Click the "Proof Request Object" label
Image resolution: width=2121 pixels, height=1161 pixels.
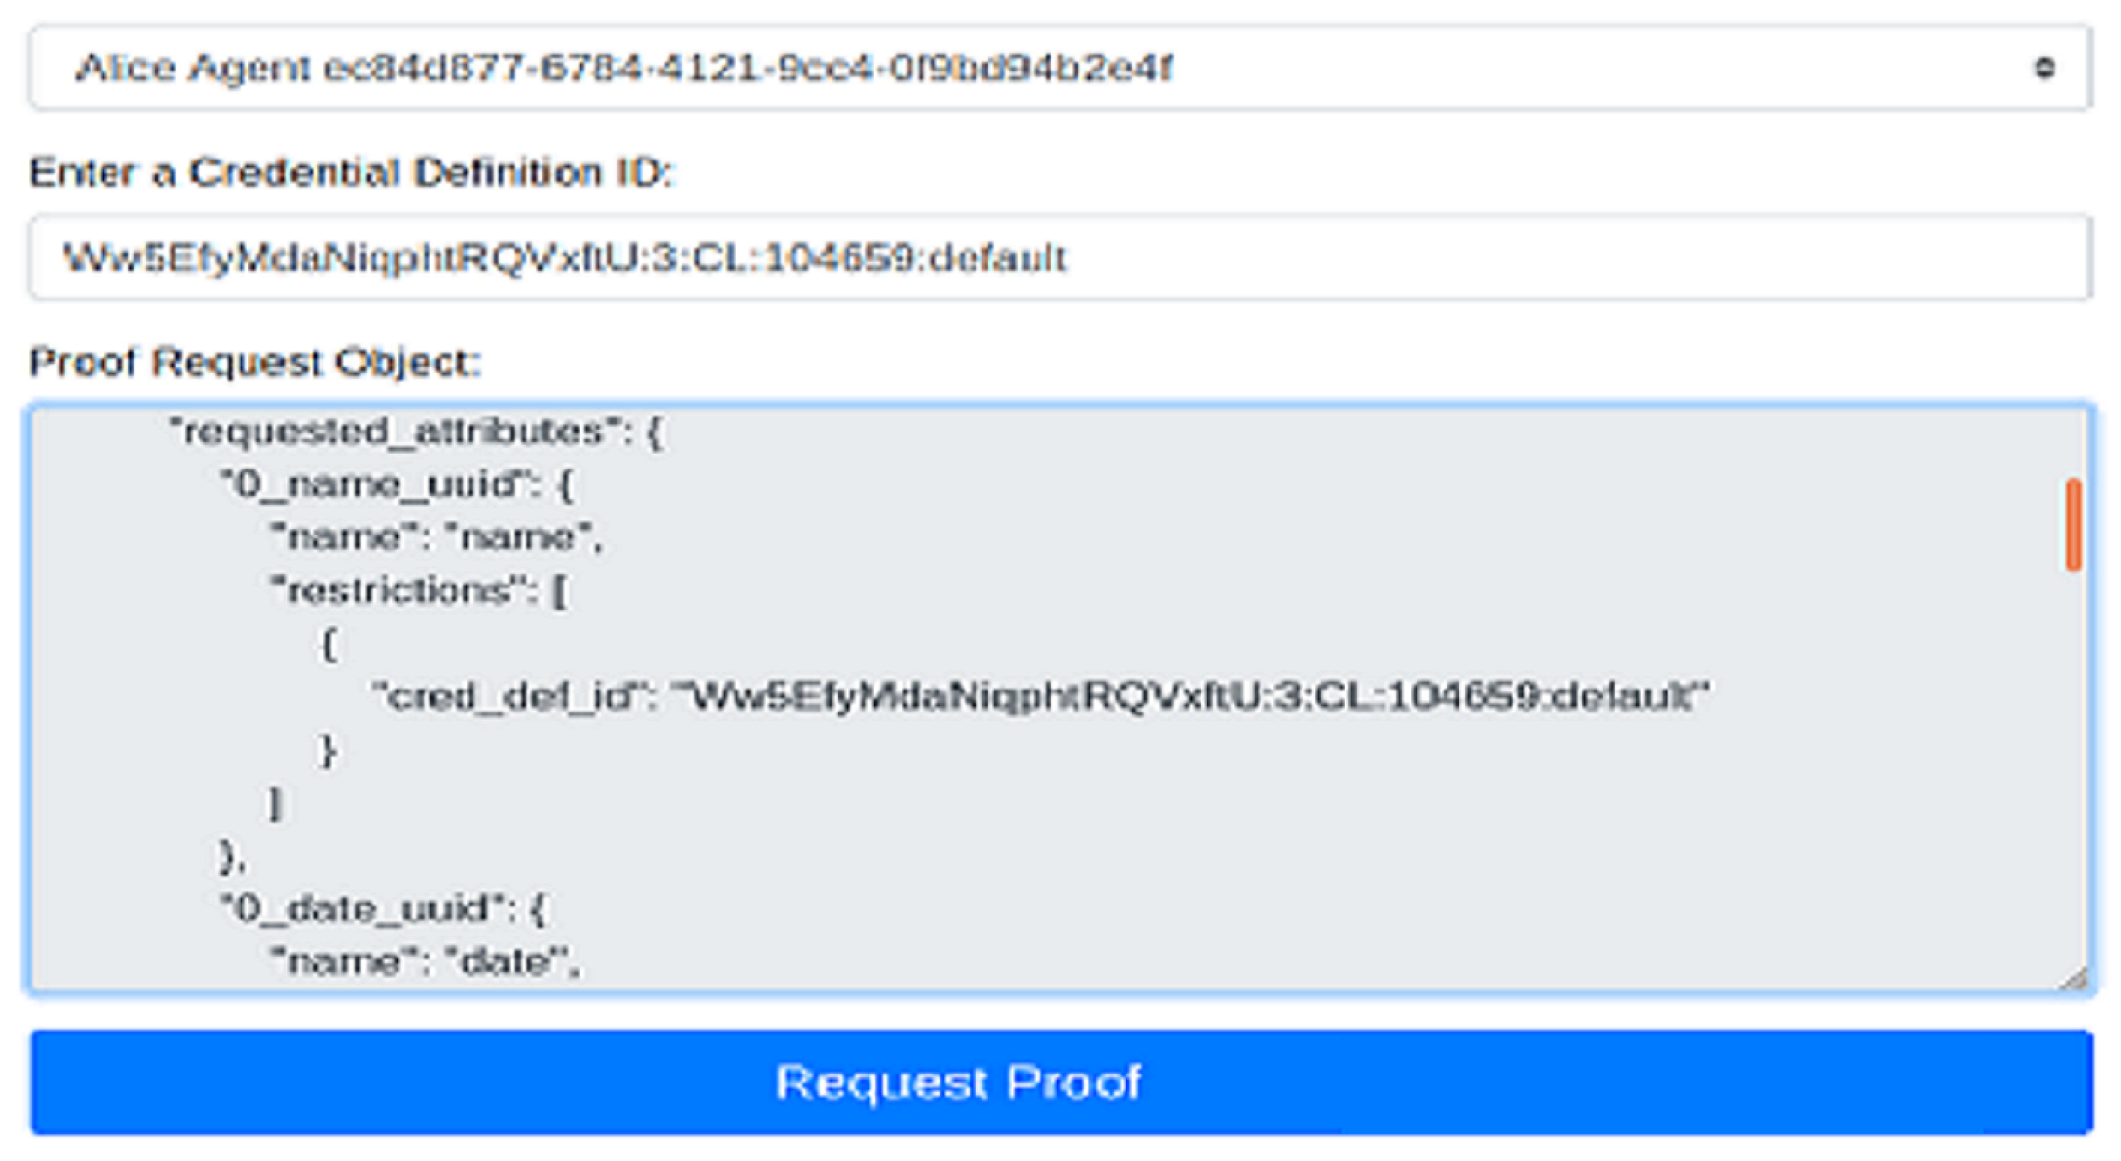[255, 362]
